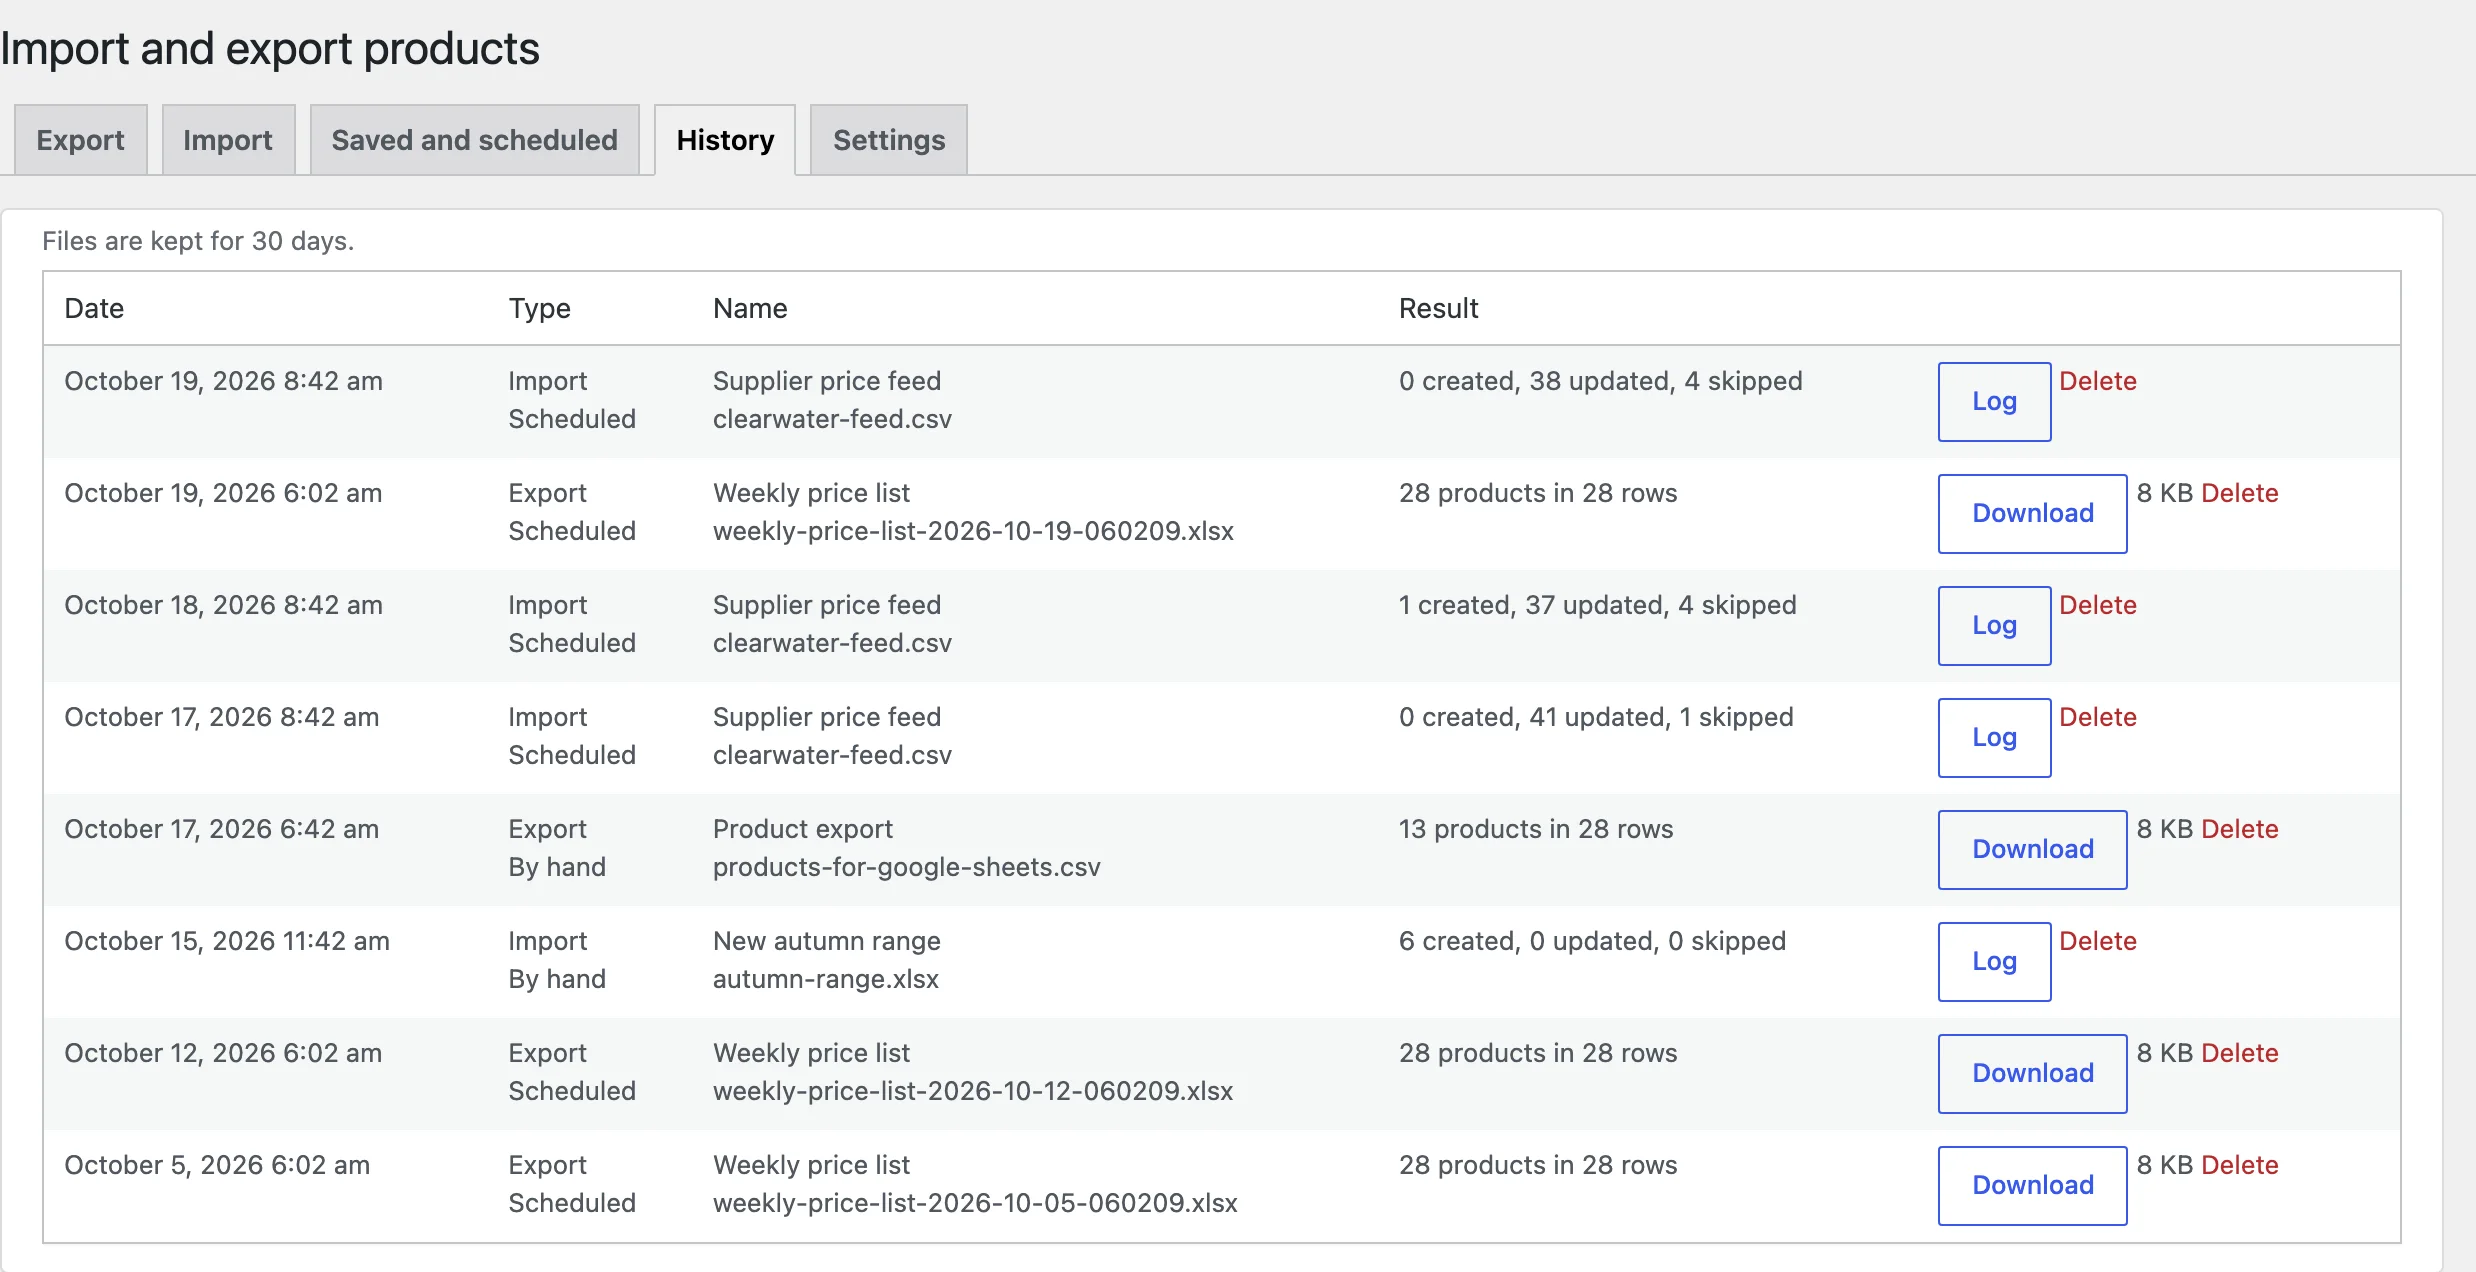The width and height of the screenshot is (2476, 1272).
Task: Switch to the Export tab
Action: [x=81, y=140]
